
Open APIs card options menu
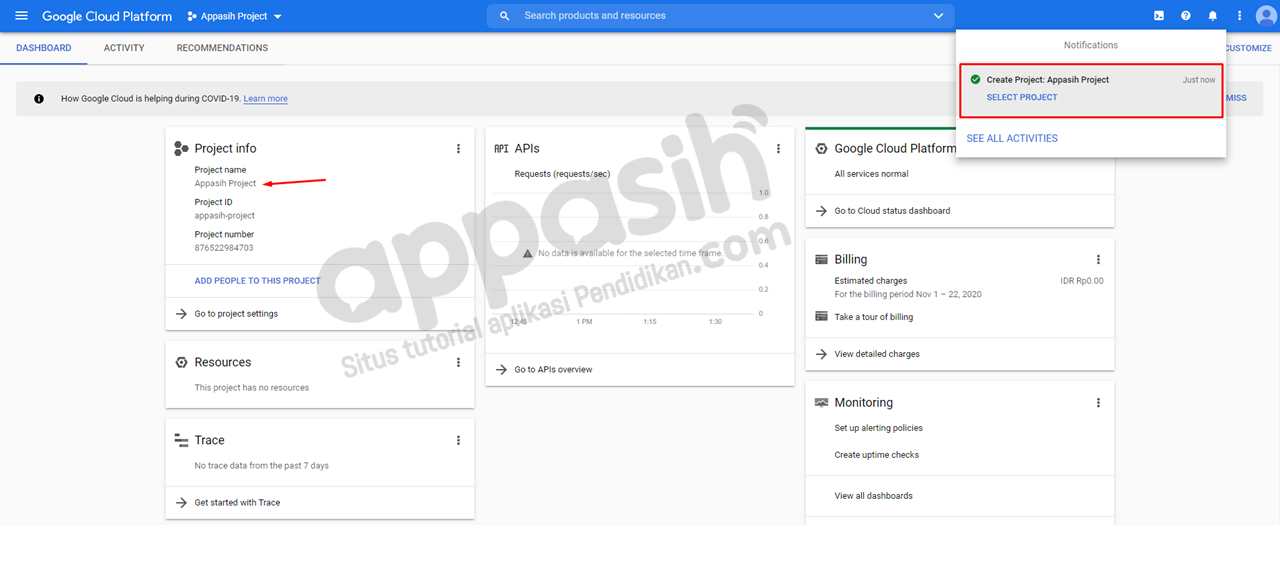click(x=778, y=148)
